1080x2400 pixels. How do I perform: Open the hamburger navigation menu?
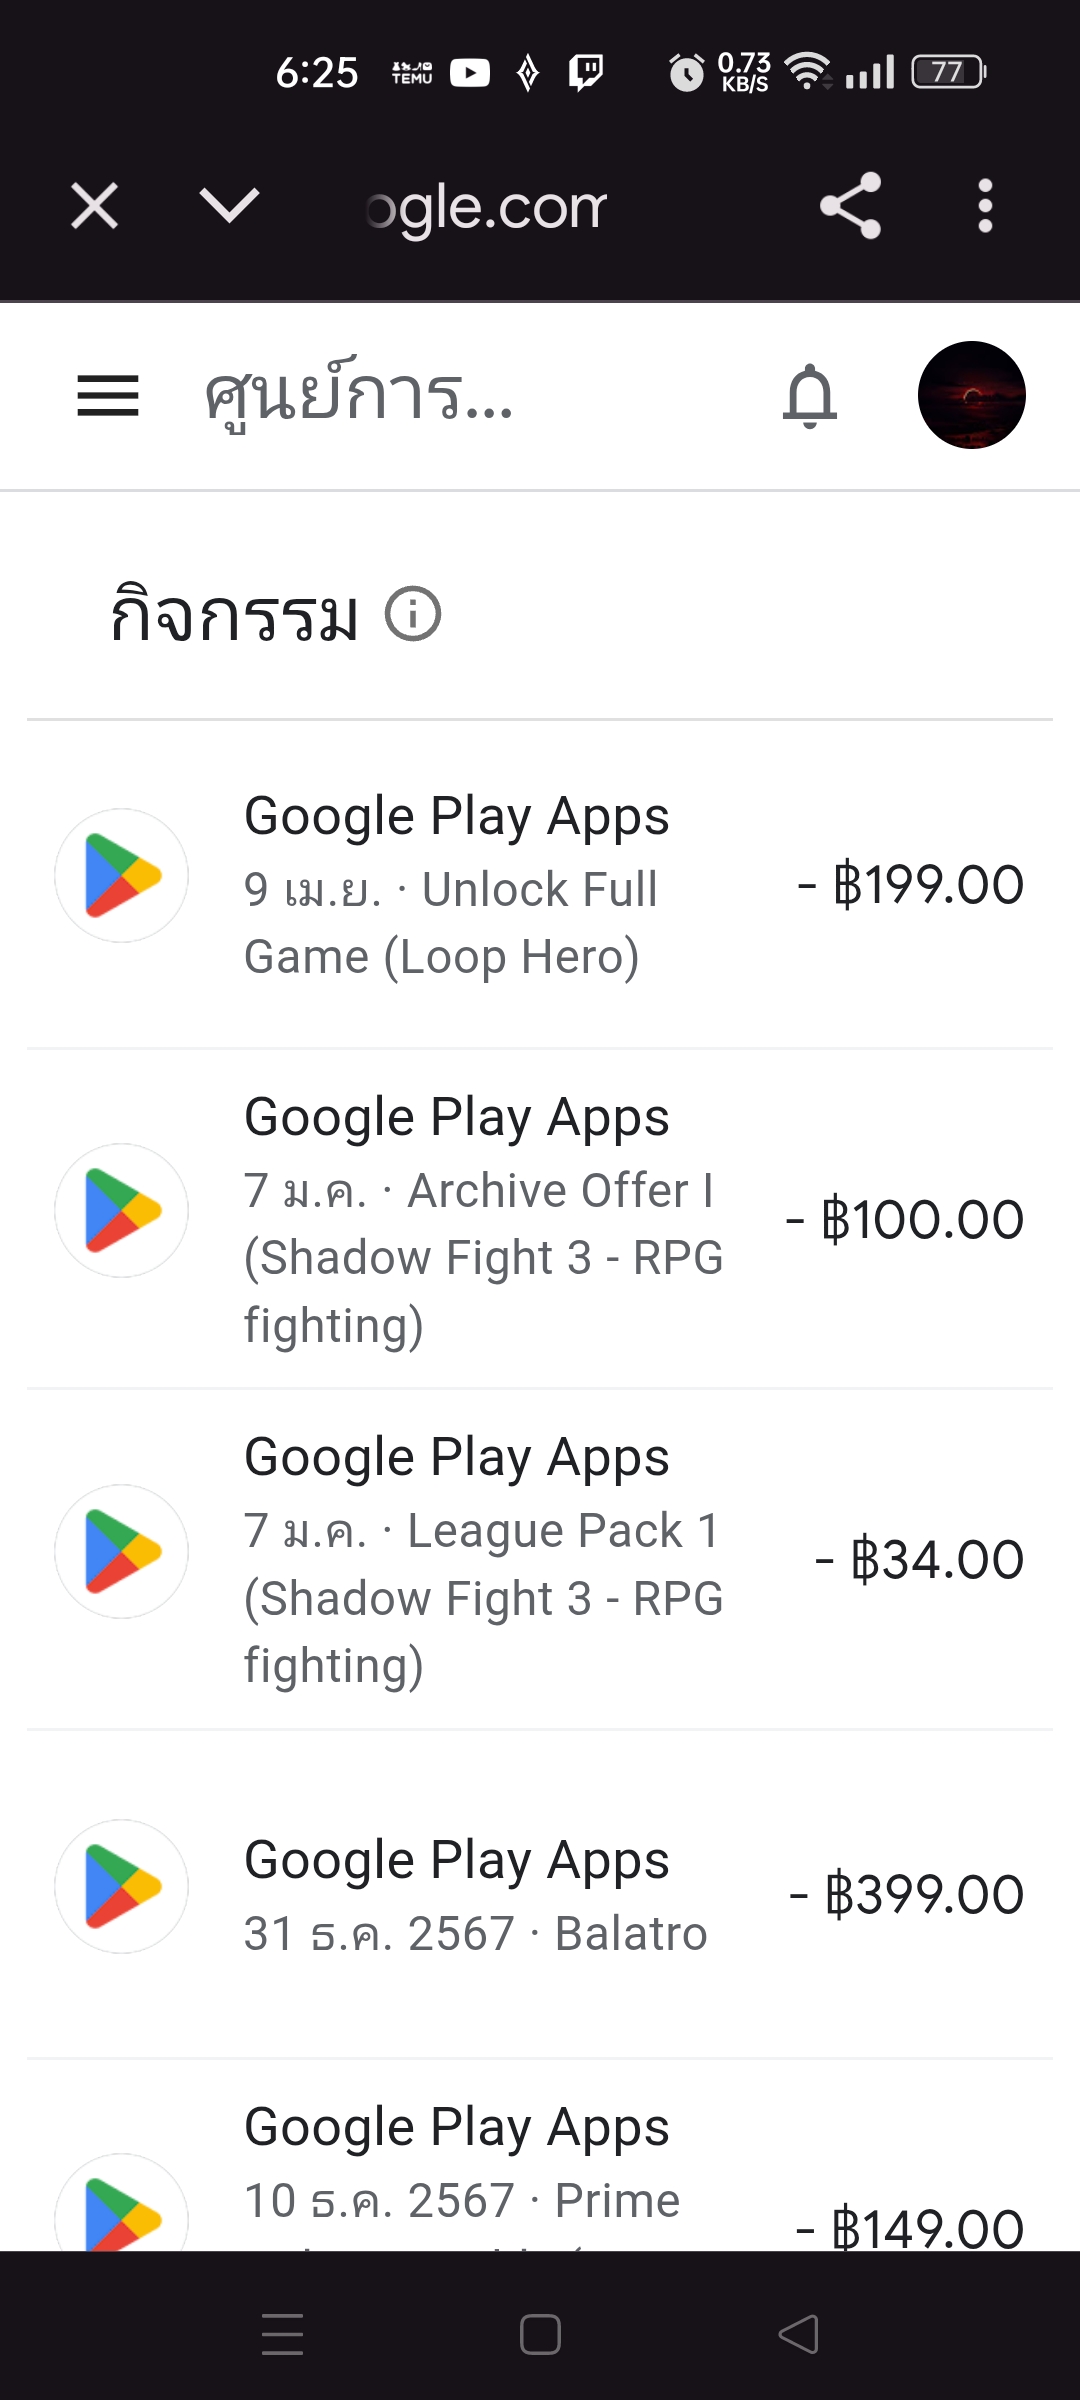(108, 396)
